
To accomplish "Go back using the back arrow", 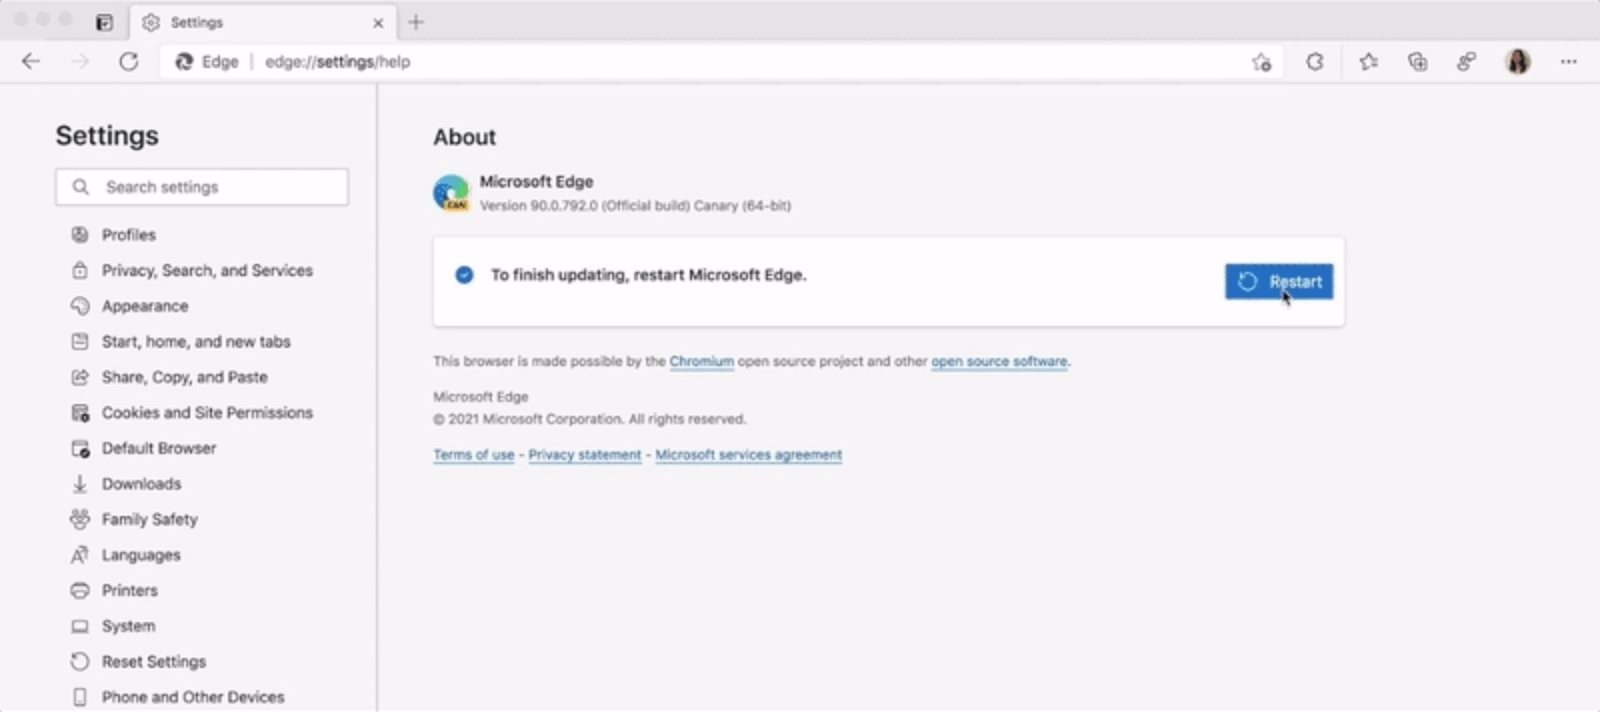I will point(31,62).
